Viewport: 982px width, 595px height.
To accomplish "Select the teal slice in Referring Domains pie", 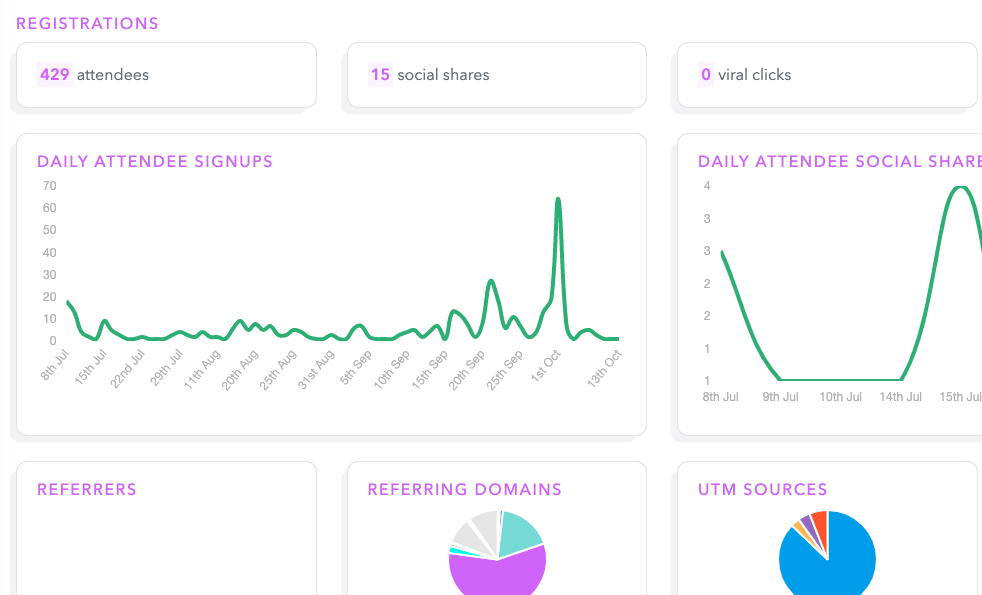I will click(520, 532).
